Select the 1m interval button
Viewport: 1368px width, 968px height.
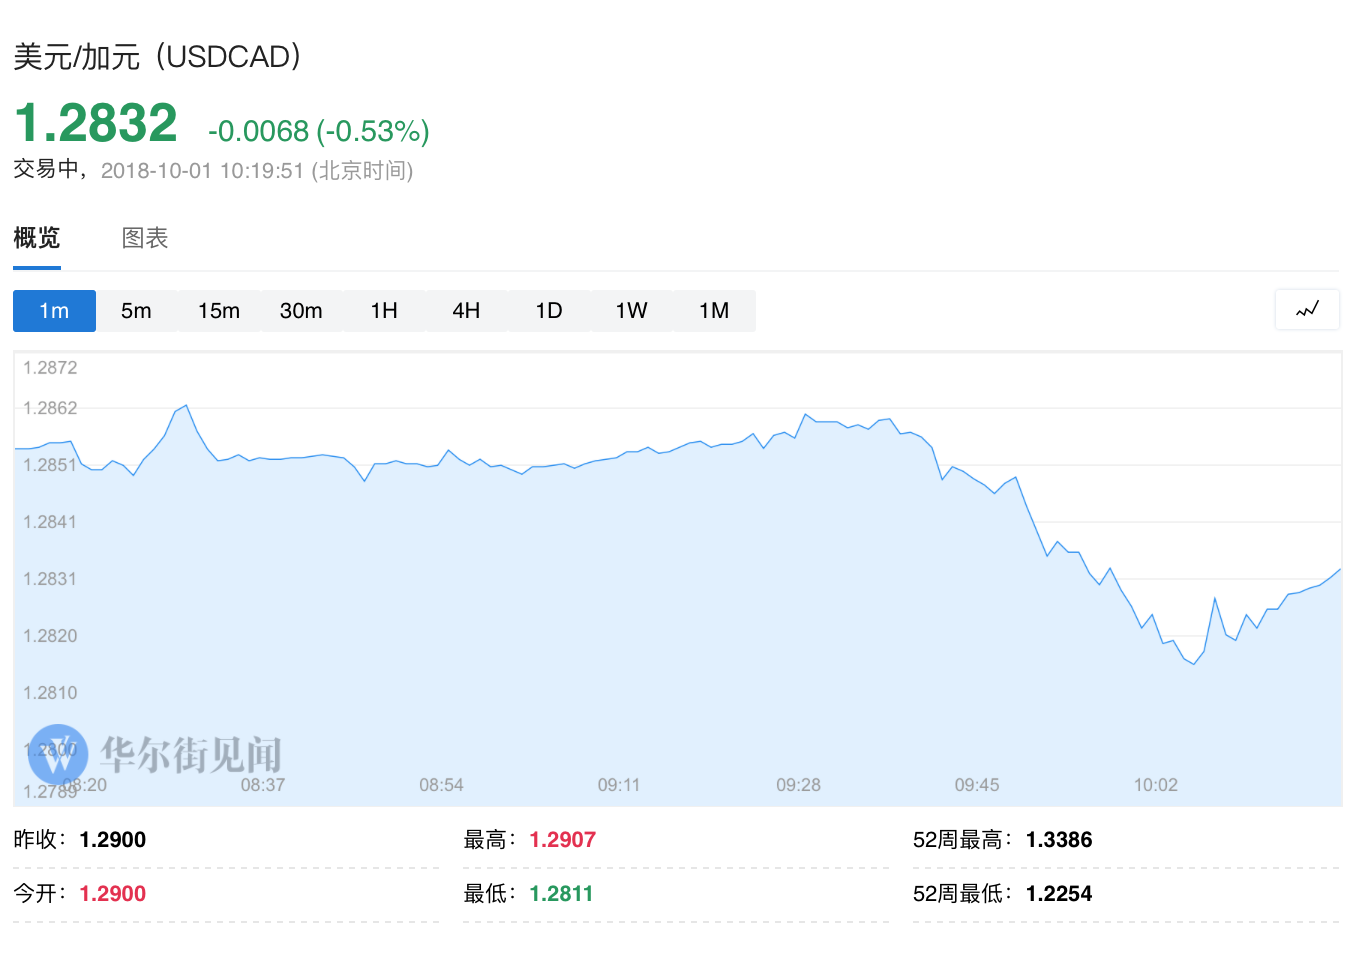pos(54,311)
